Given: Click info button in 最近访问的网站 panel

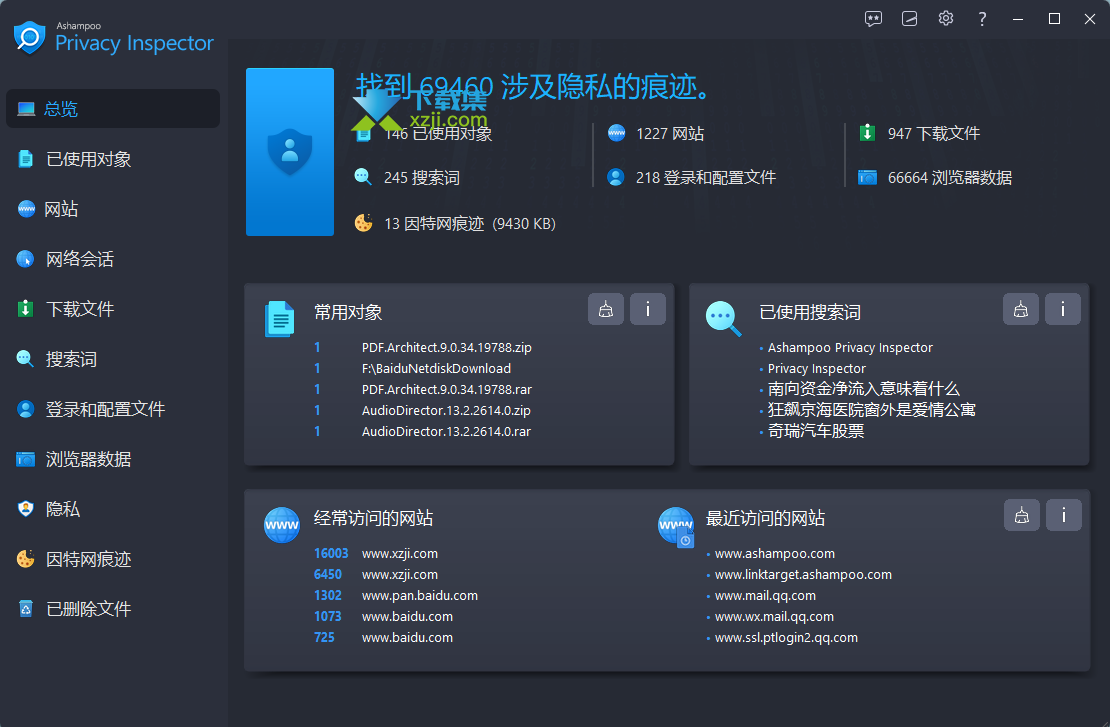Looking at the screenshot, I should 1063,515.
